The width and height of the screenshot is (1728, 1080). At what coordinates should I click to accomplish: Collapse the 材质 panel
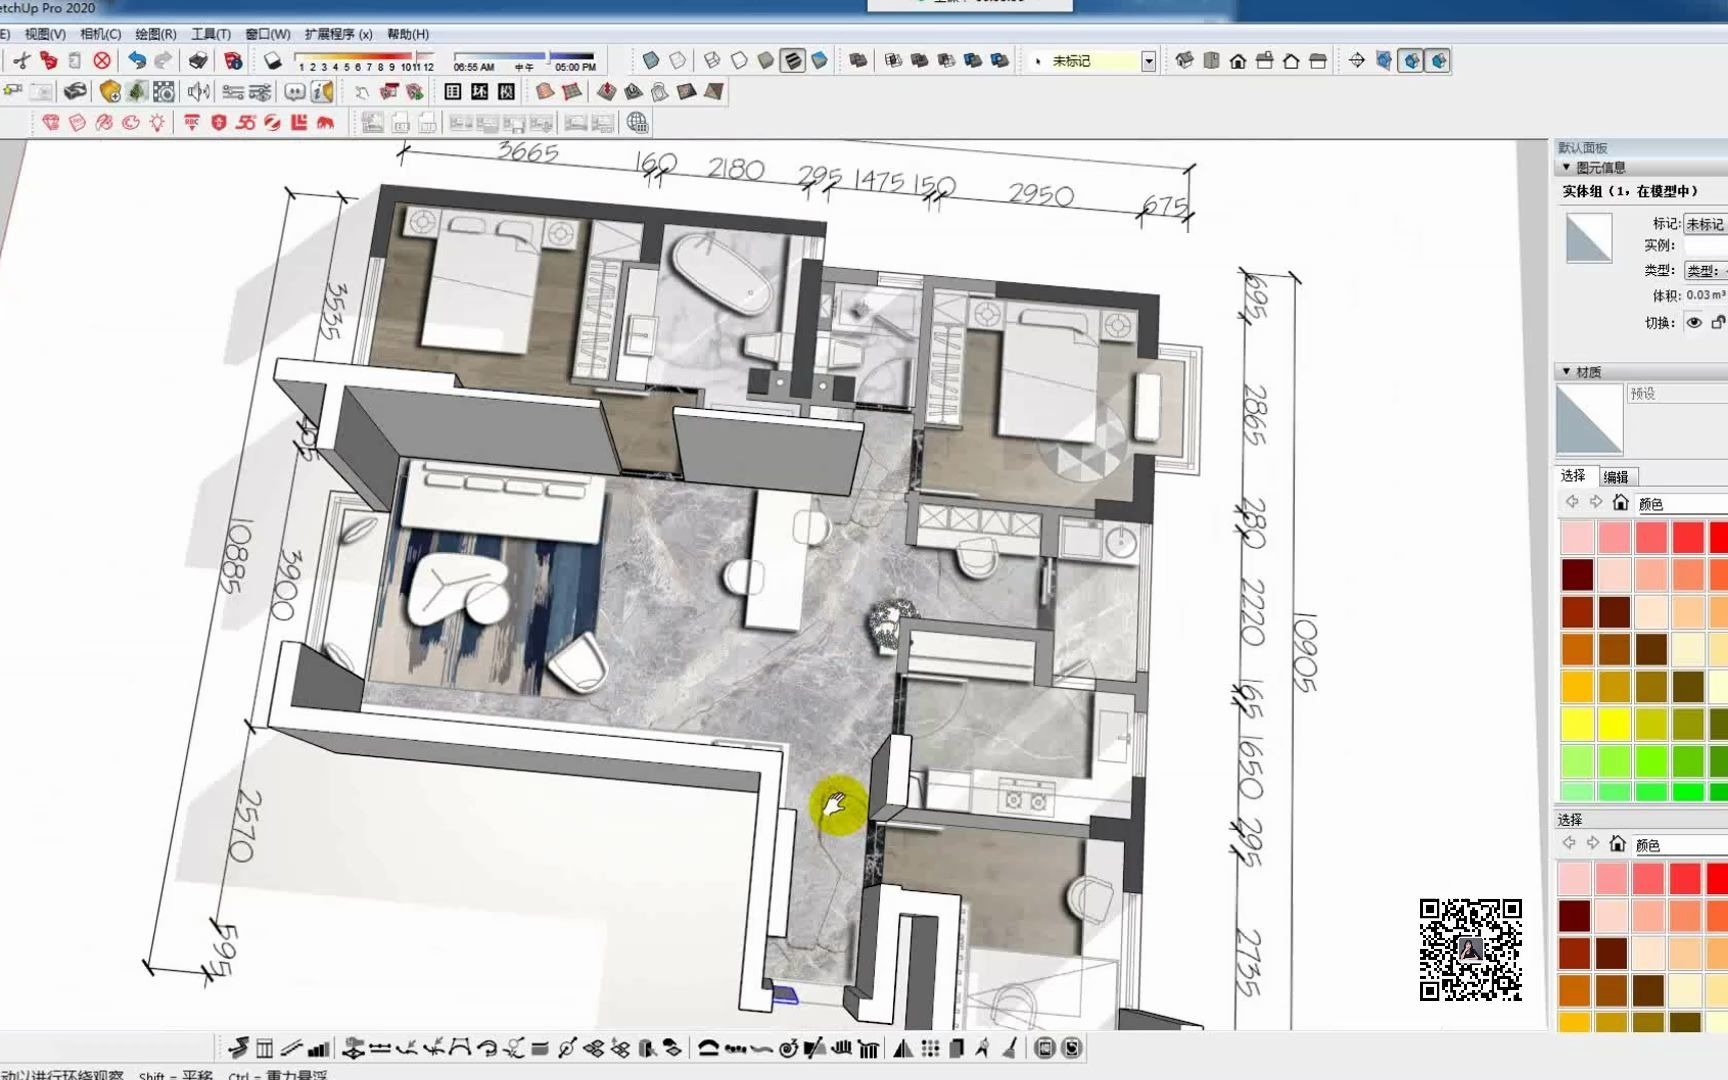(x=1566, y=371)
